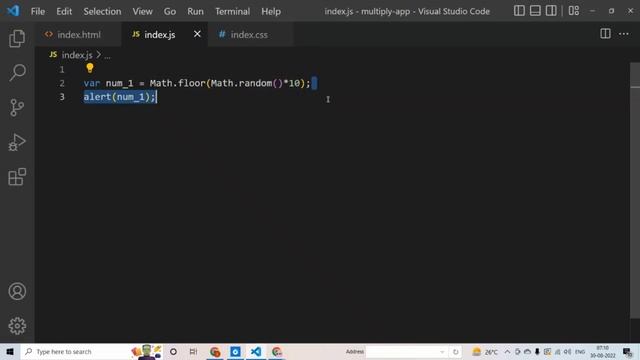This screenshot has width=640, height=360.
Task: Open Visual Studio Code taskbar icon
Action: [256, 351]
